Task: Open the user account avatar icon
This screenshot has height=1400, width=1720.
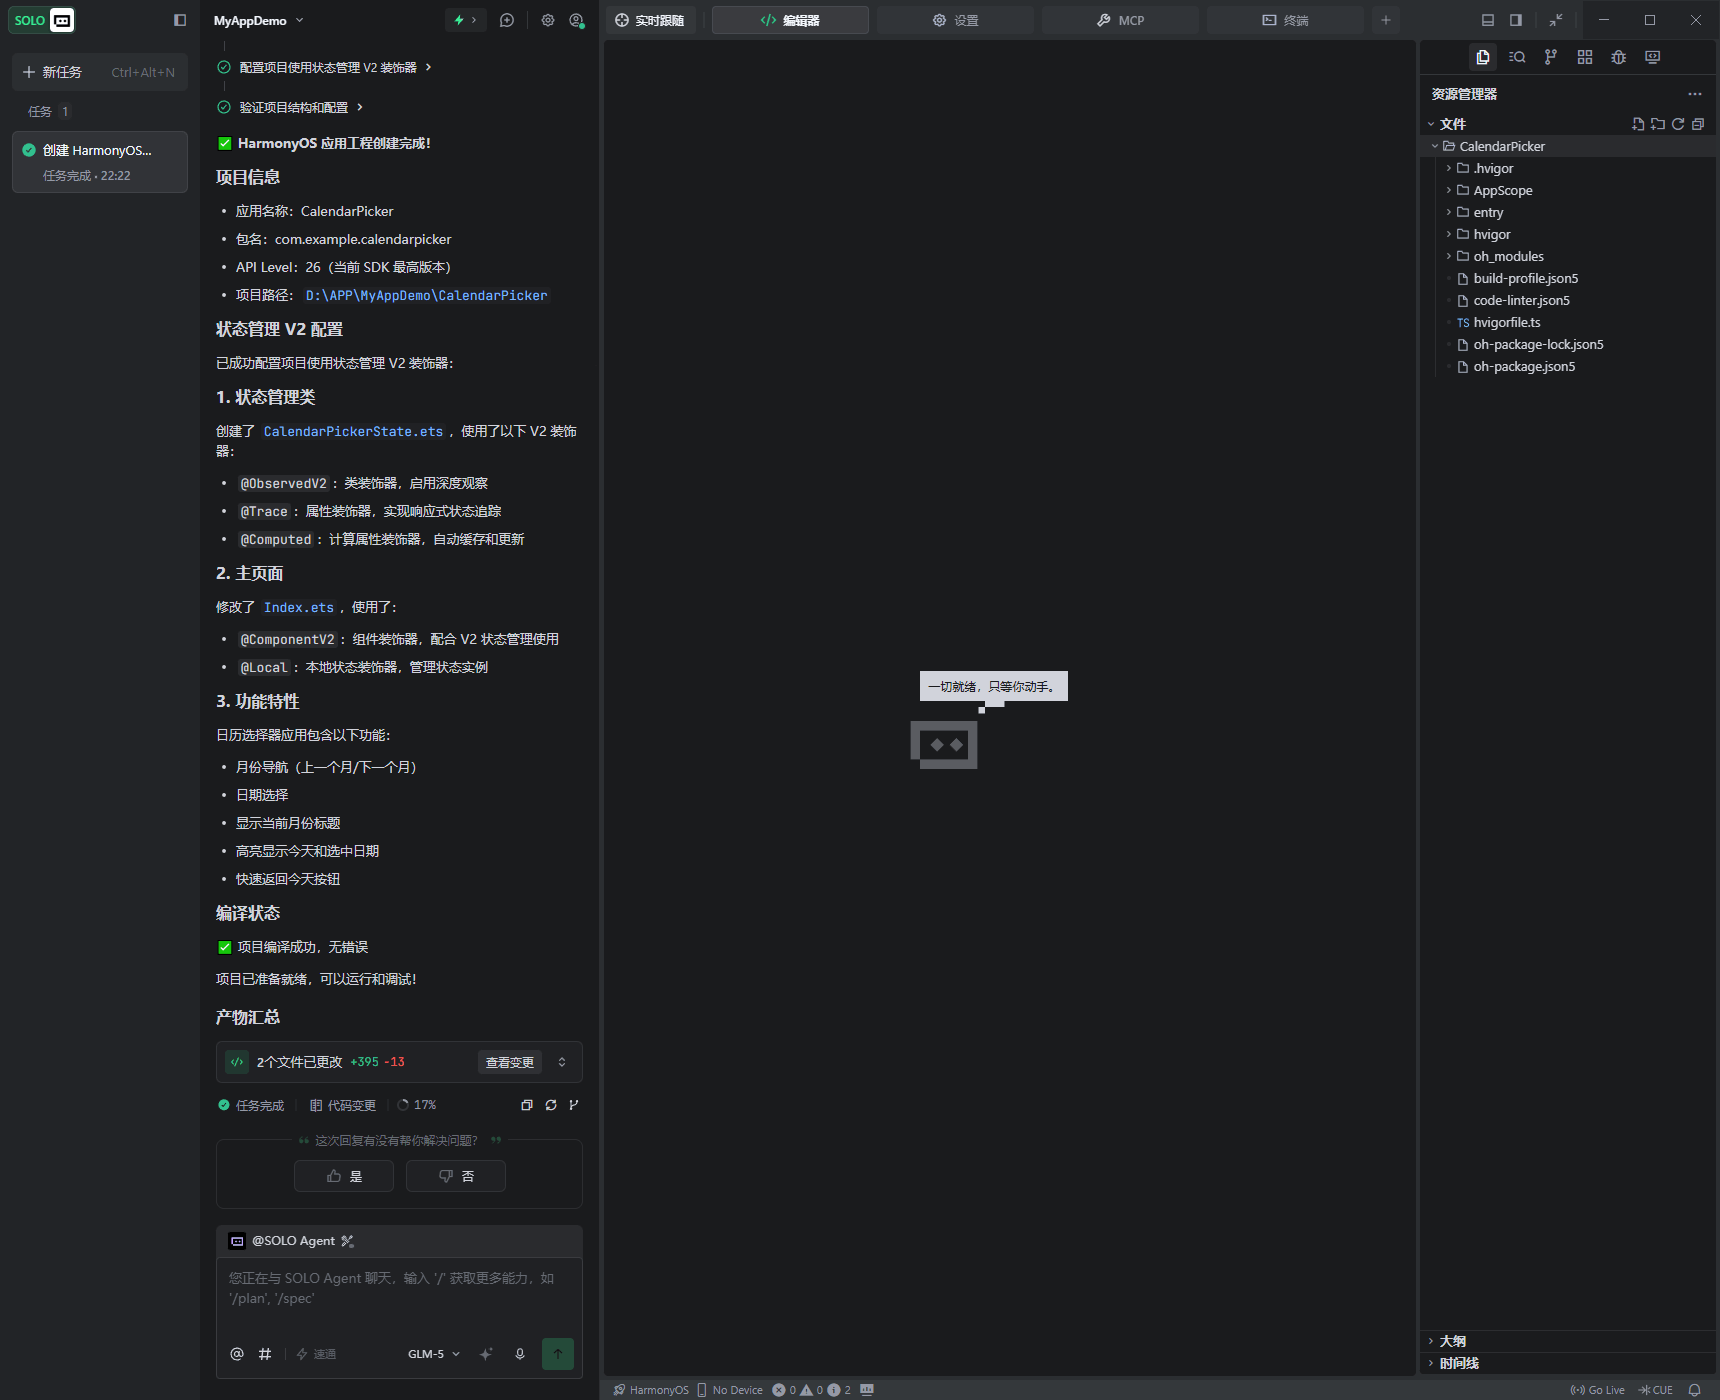Action: [x=576, y=20]
